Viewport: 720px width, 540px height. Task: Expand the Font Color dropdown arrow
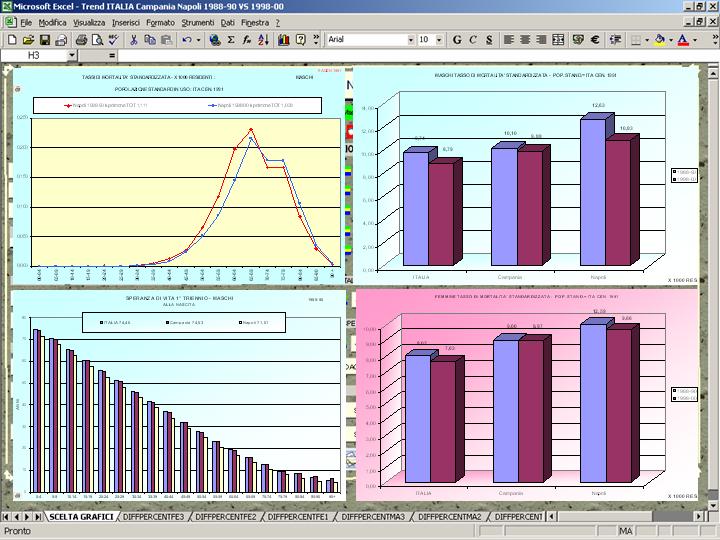[695, 40]
